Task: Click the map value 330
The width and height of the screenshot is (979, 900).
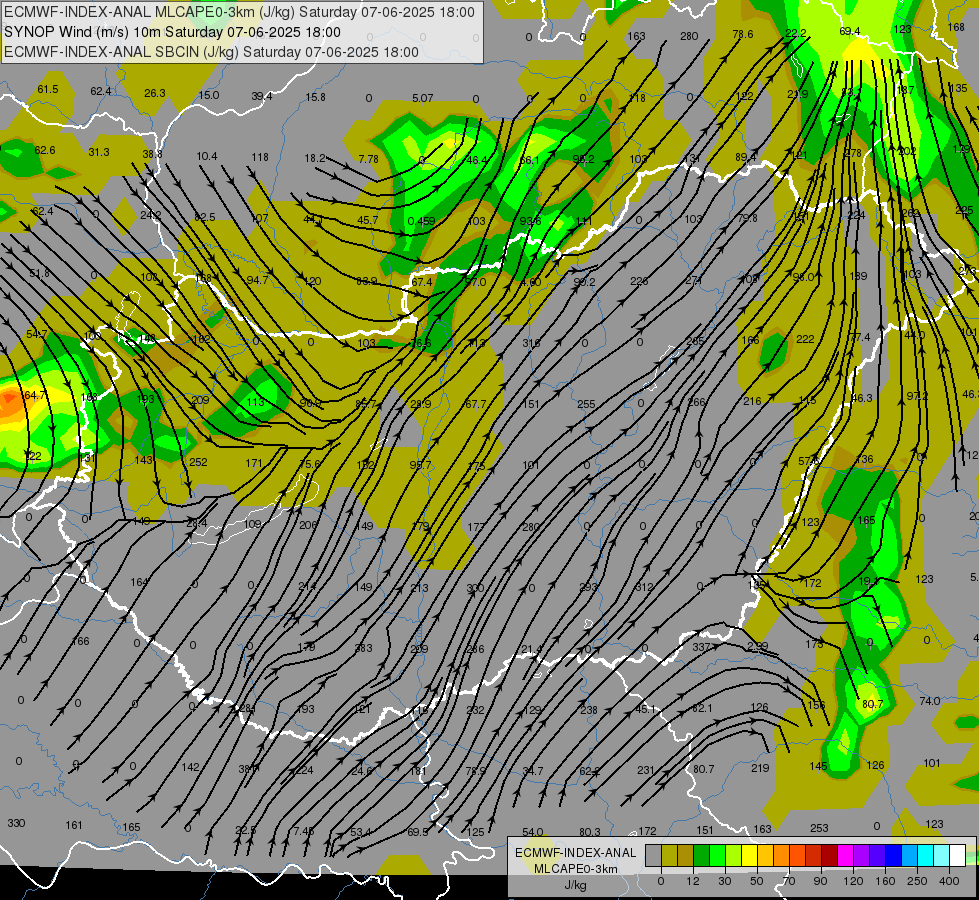Action: 16,823
